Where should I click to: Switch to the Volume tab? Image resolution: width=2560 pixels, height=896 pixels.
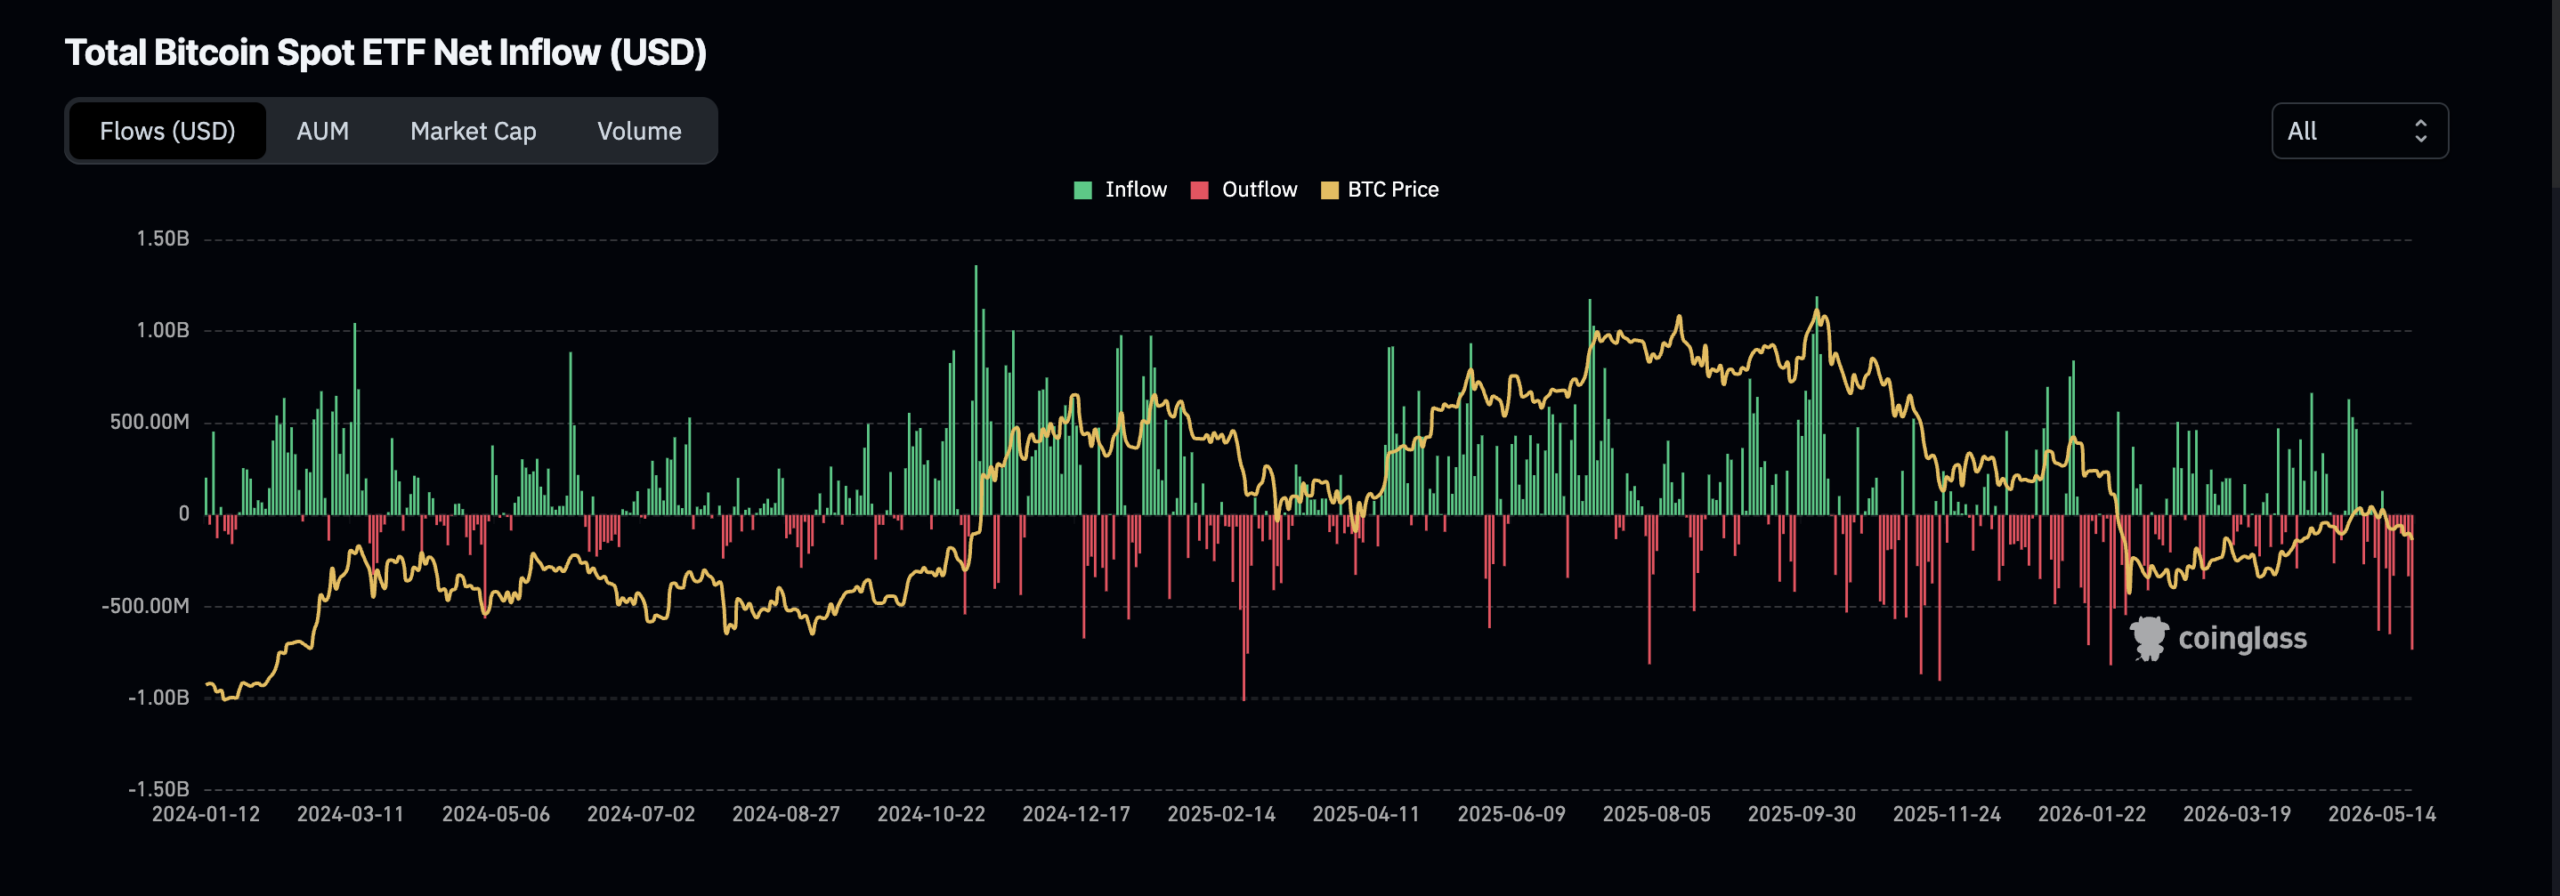(639, 131)
